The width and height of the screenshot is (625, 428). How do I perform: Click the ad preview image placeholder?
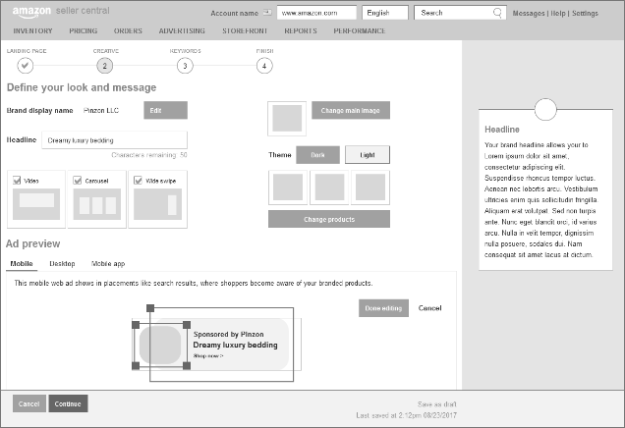click(x=162, y=345)
